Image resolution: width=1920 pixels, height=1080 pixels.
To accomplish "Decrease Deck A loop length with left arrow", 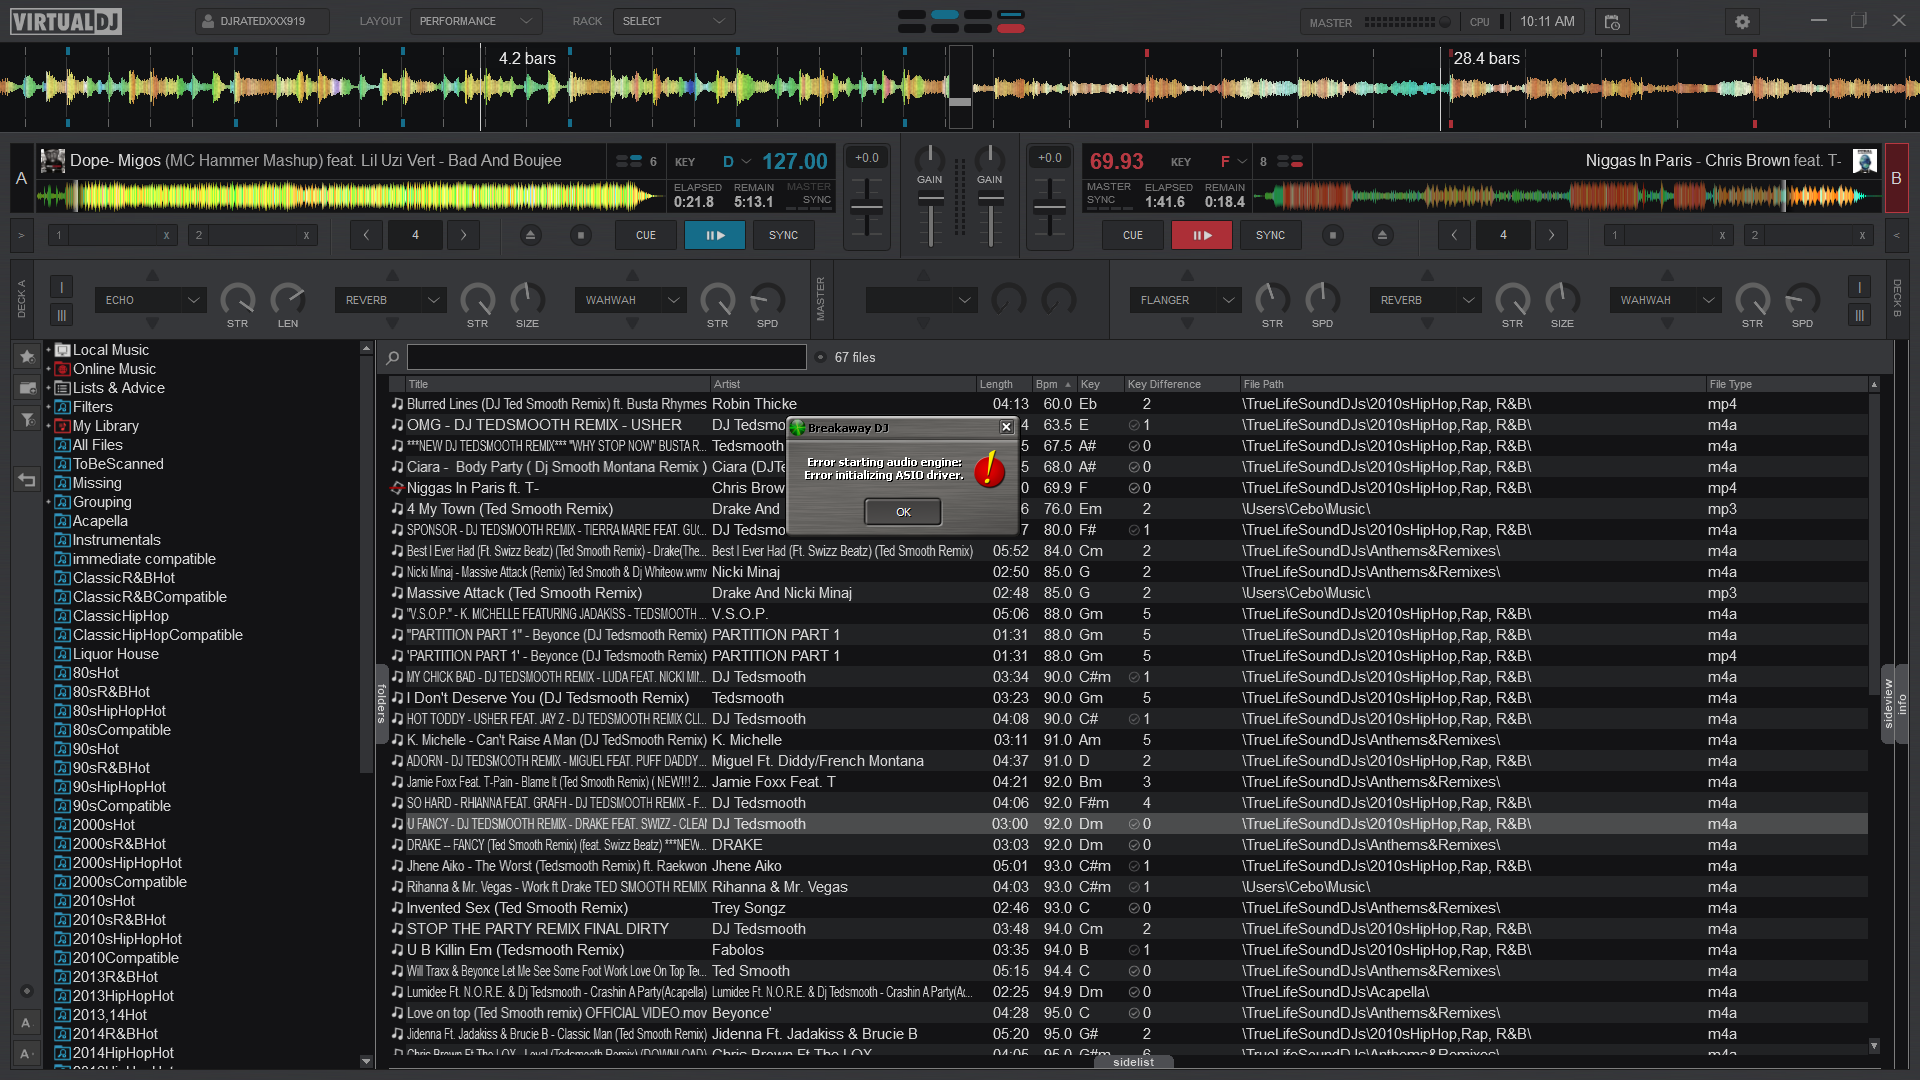I will [x=366, y=236].
